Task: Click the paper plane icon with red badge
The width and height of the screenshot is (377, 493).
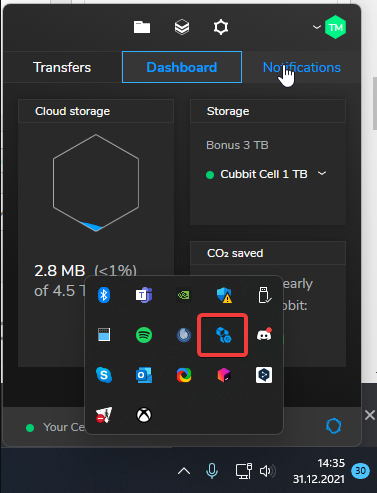Action: [104, 415]
